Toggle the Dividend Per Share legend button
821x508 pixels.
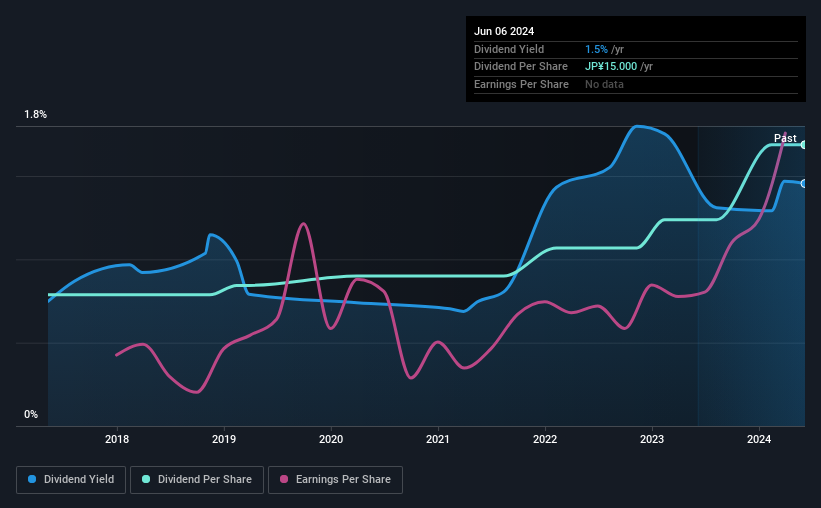197,480
